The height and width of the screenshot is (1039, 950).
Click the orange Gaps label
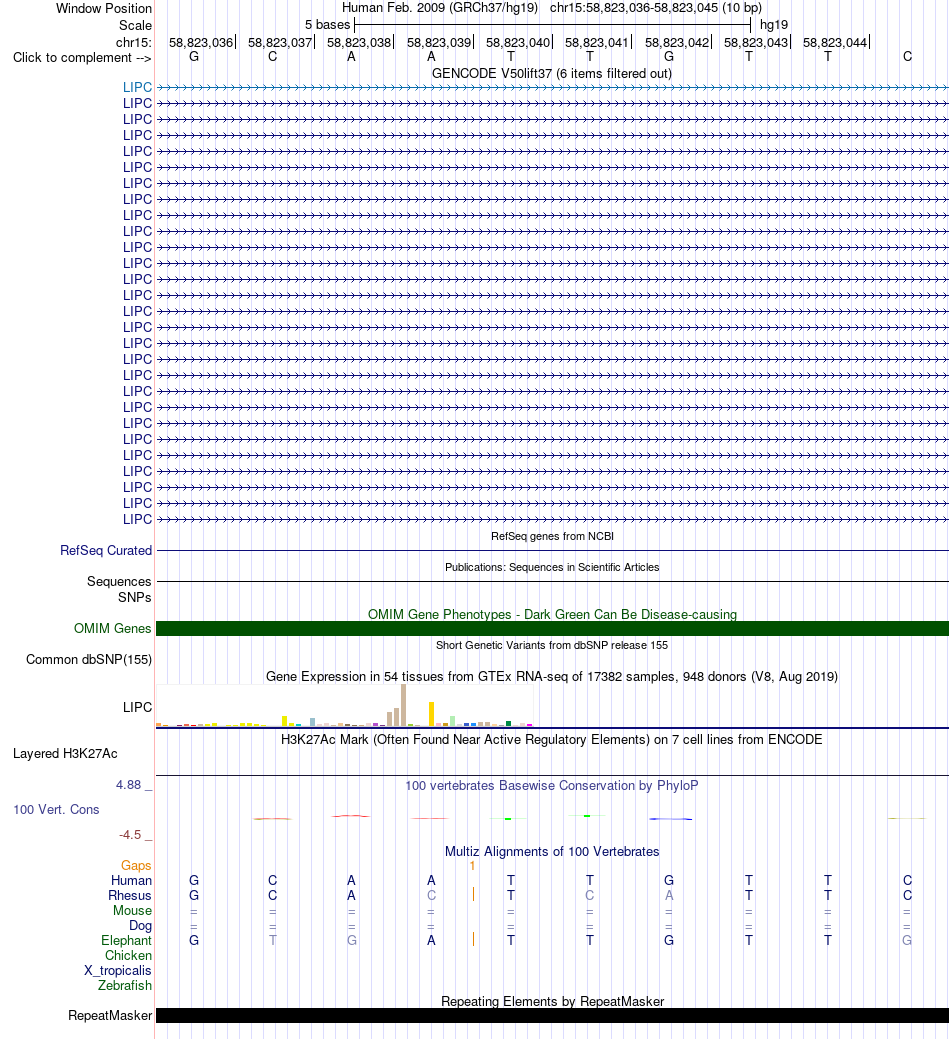[x=136, y=865]
